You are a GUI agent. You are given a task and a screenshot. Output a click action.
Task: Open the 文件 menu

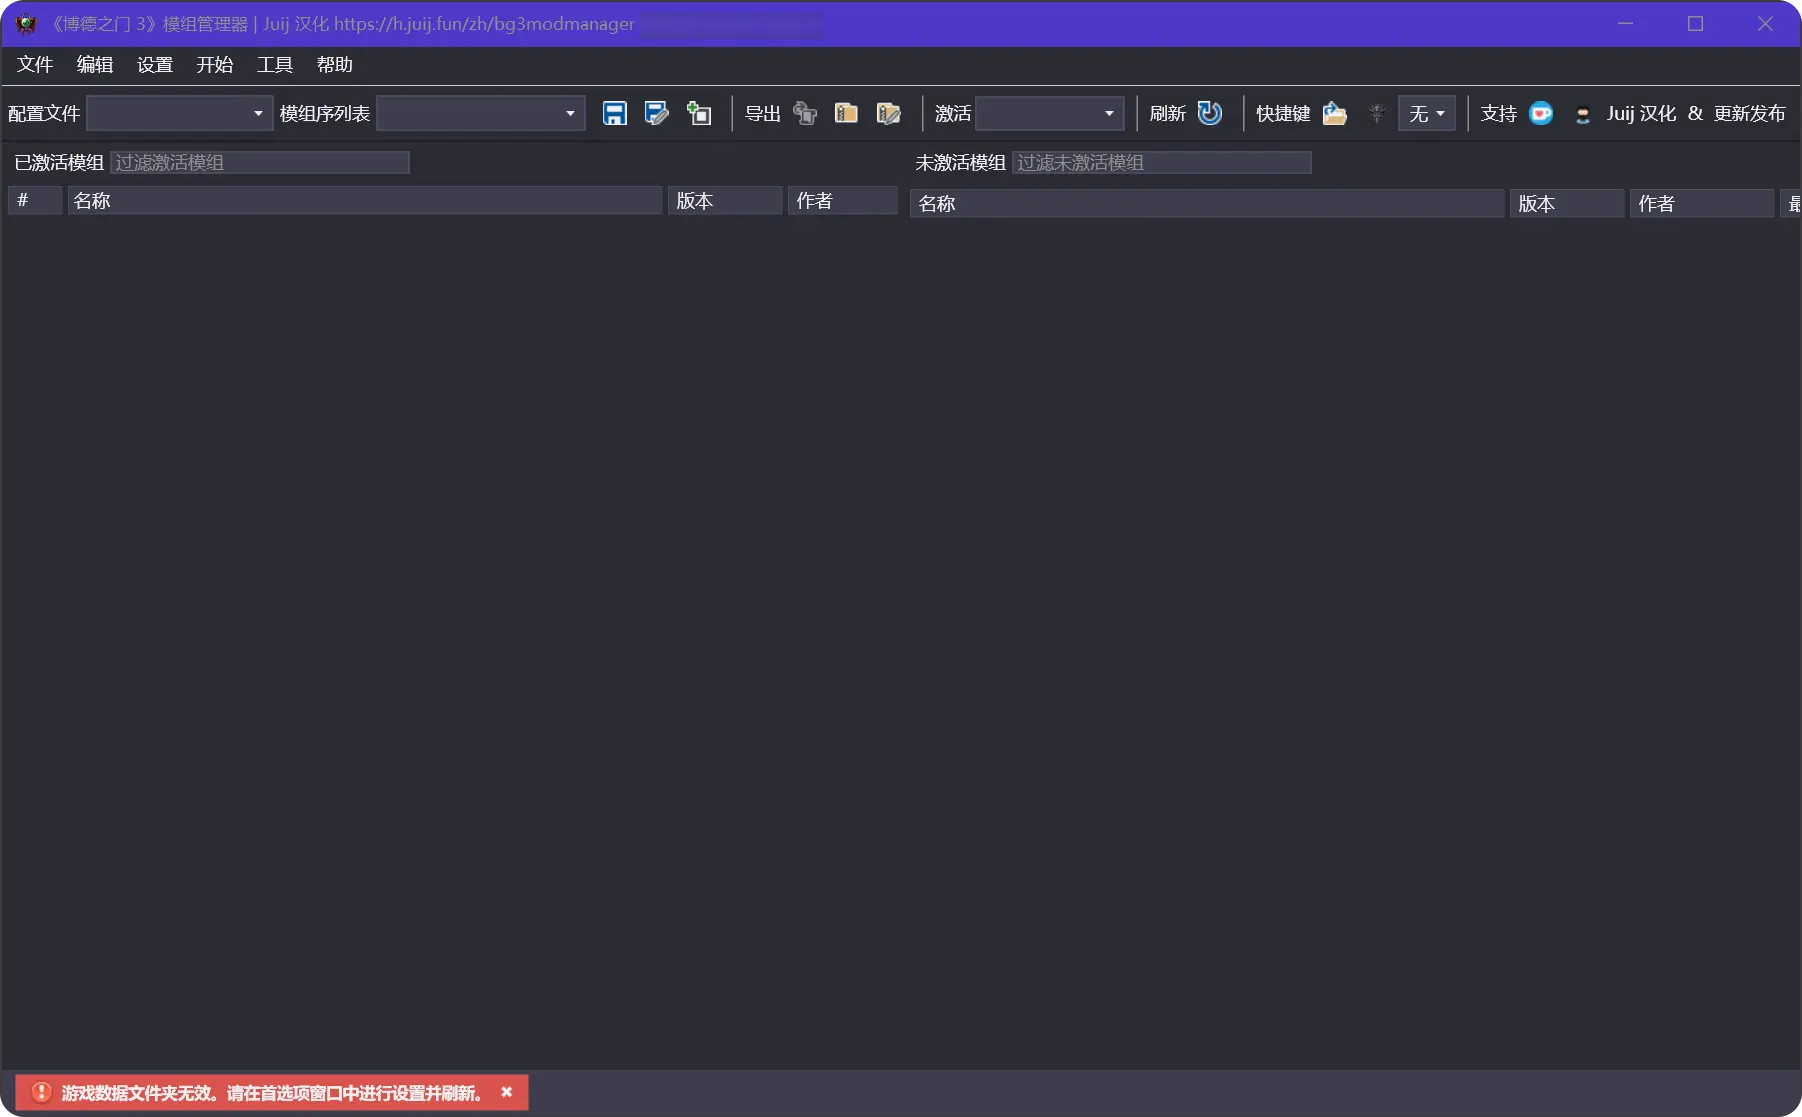(x=35, y=65)
